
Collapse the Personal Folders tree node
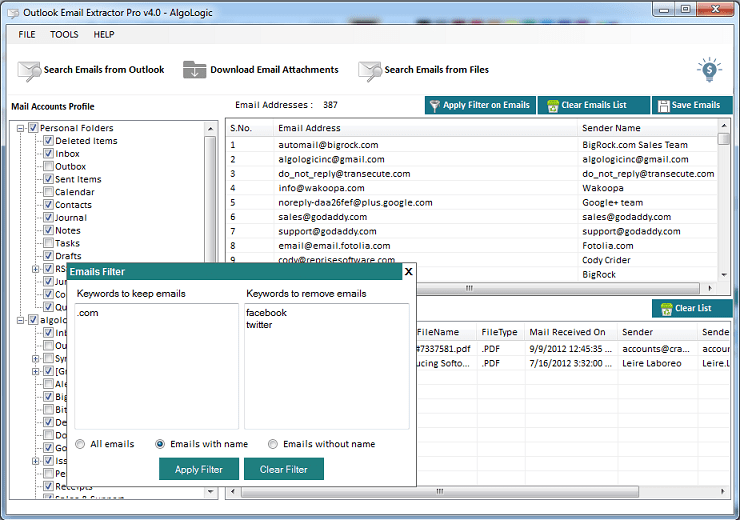(21, 128)
